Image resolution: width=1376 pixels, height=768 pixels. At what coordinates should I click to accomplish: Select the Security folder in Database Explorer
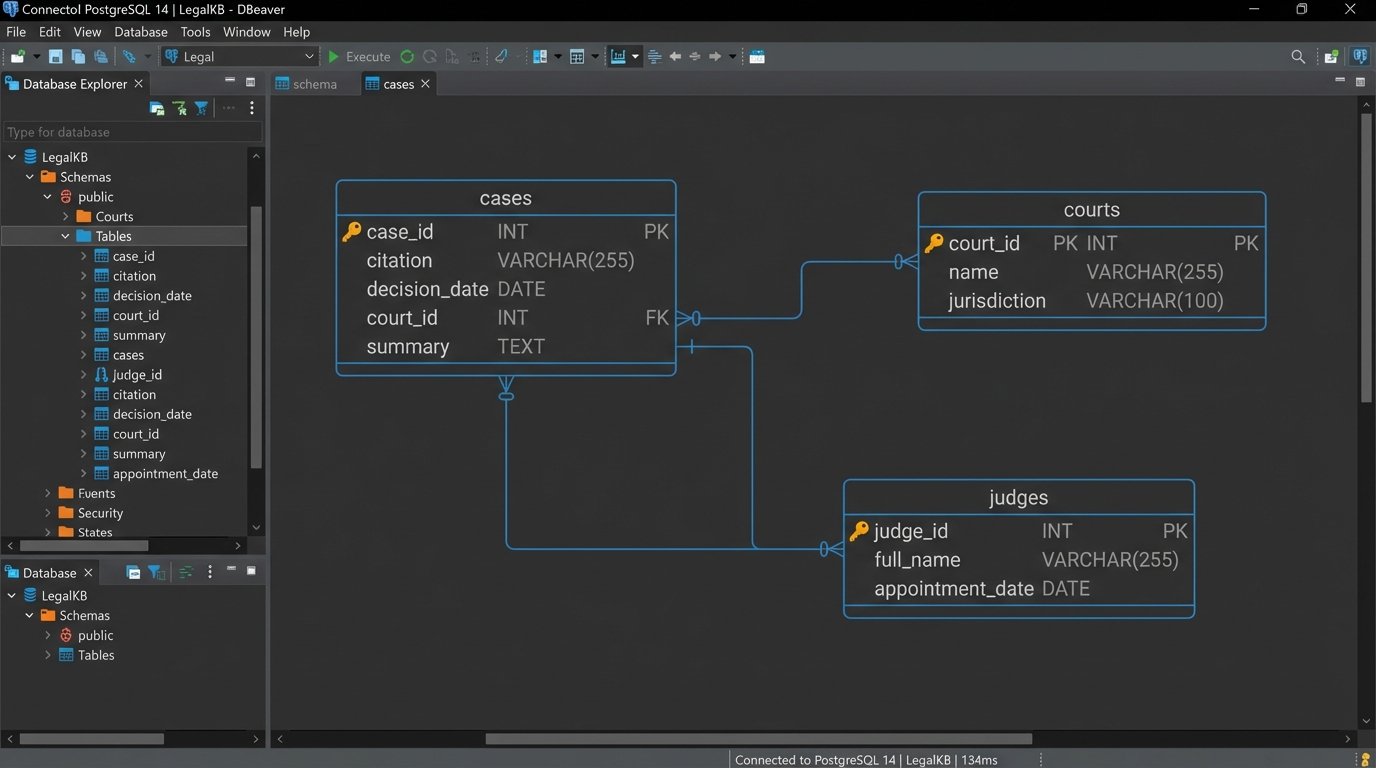pos(98,512)
